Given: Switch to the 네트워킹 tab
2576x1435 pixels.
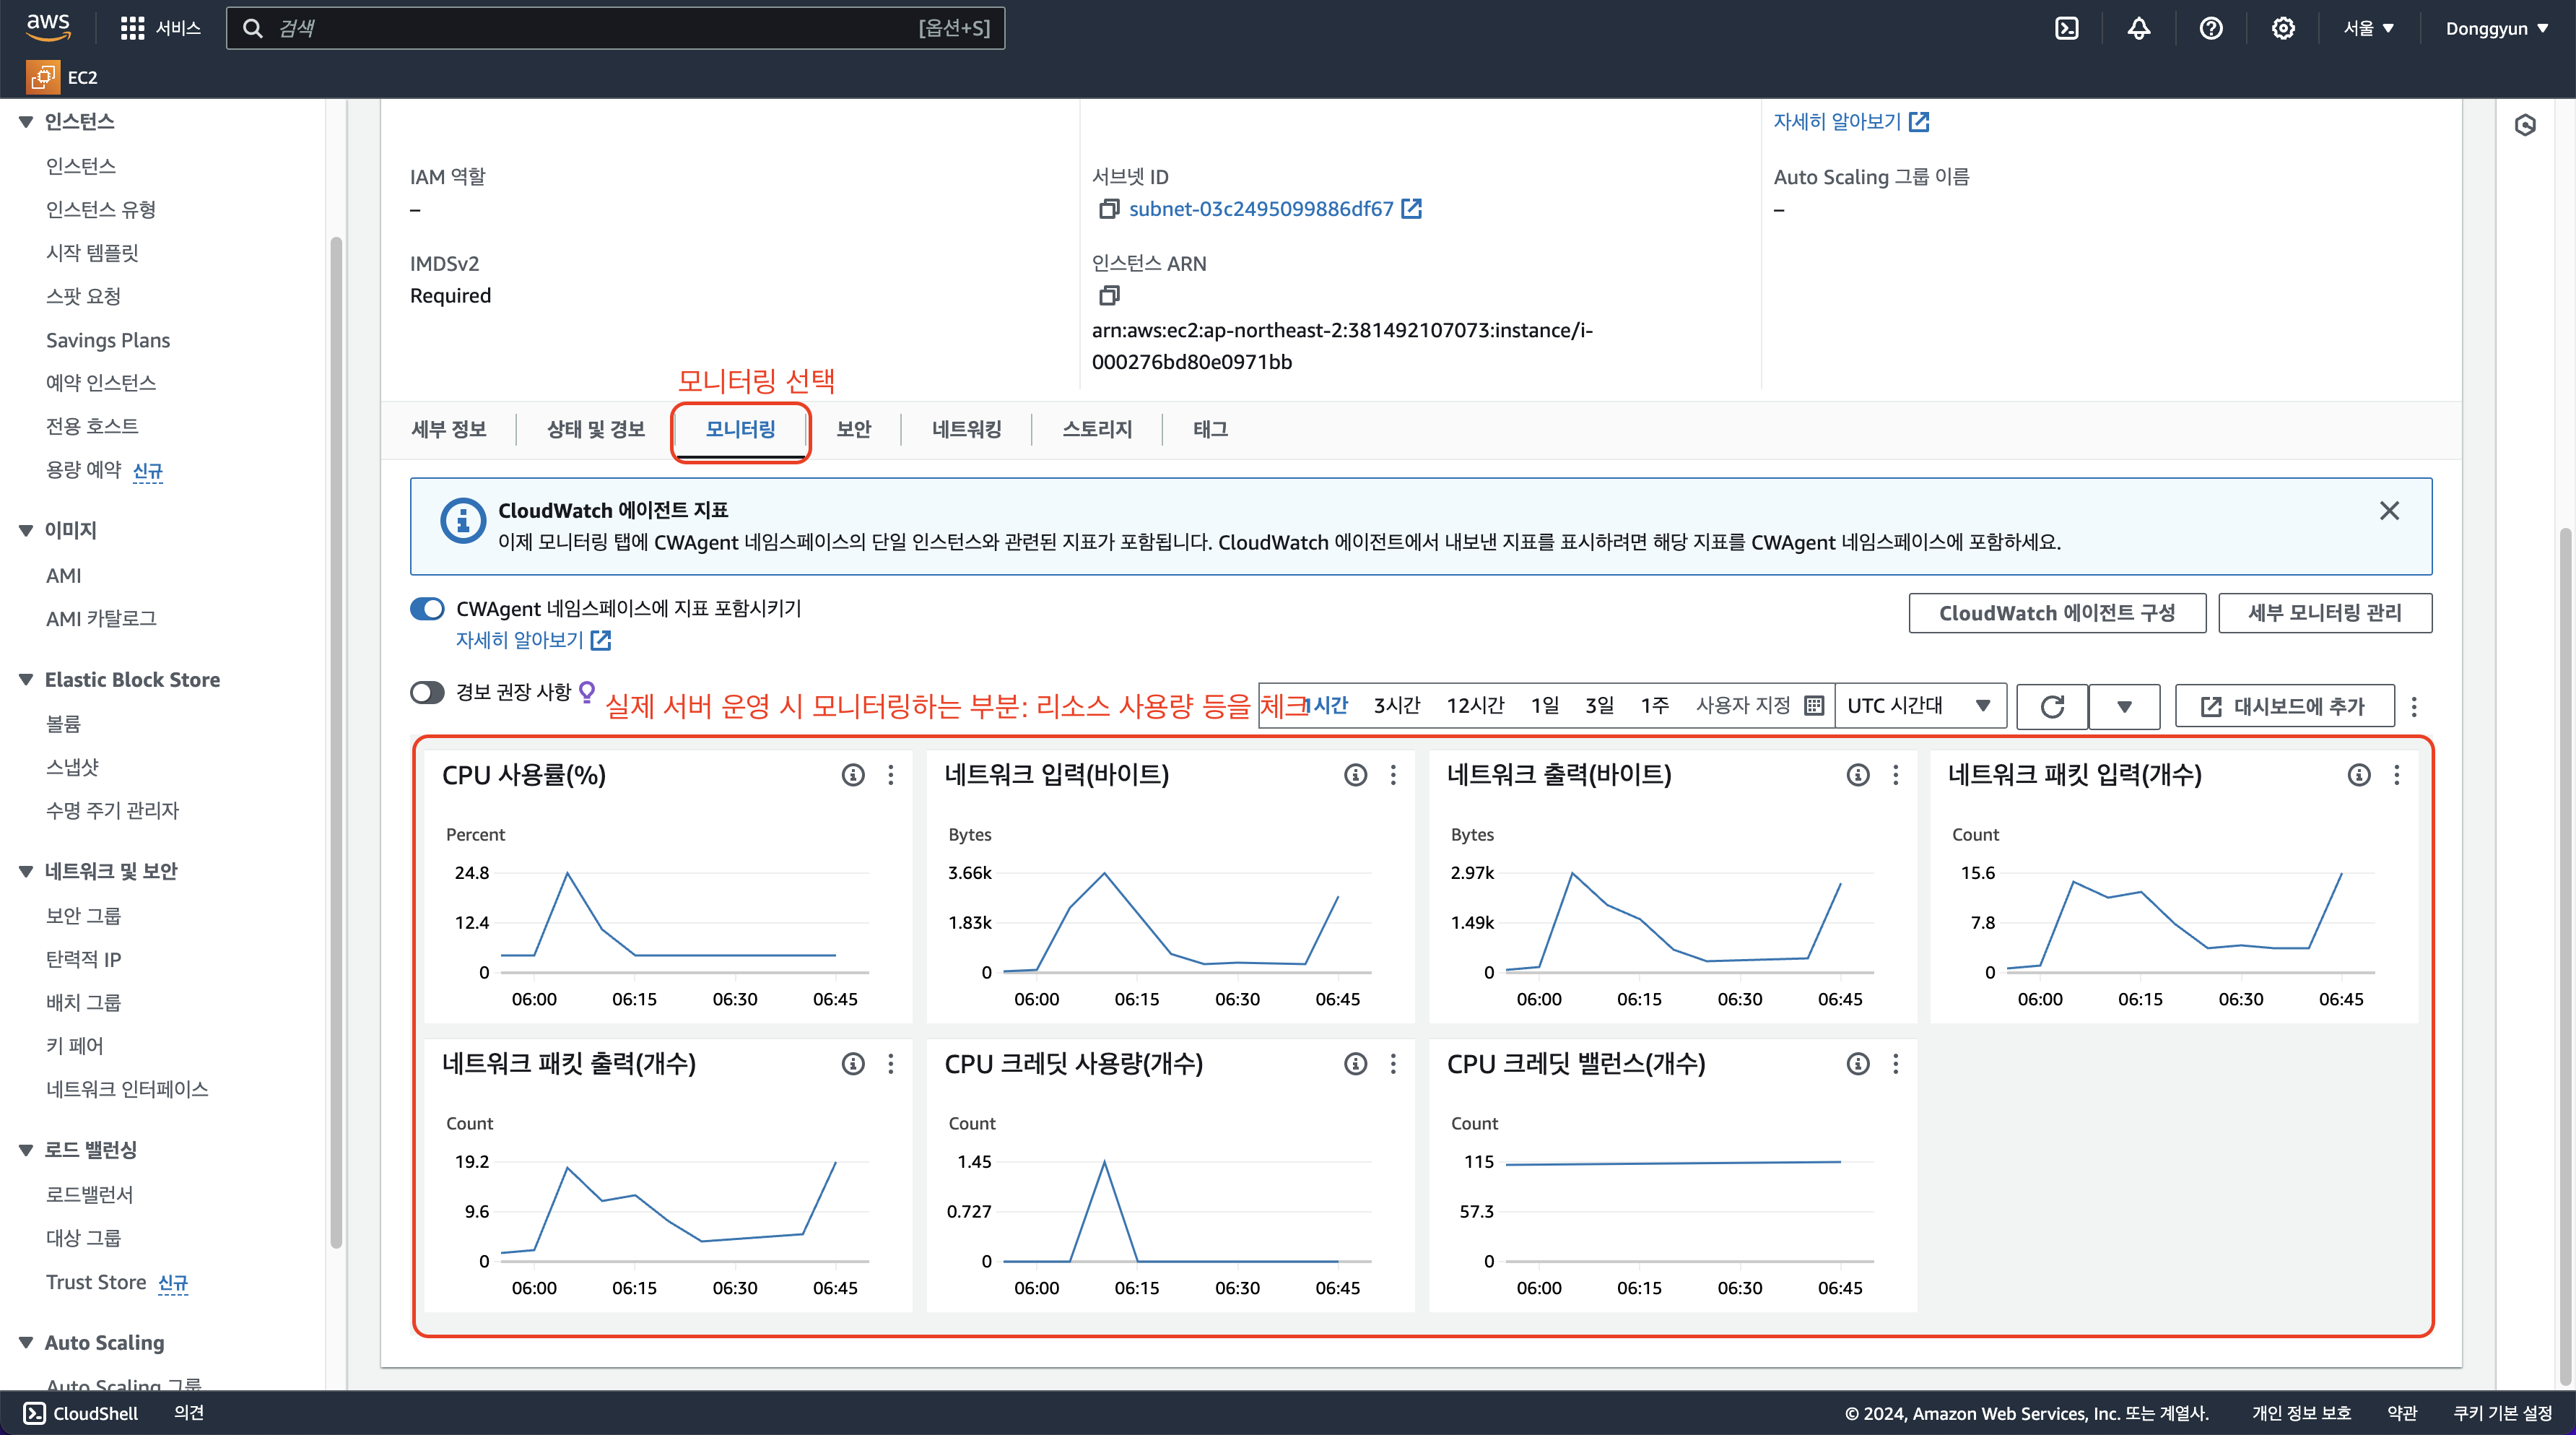Looking at the screenshot, I should (966, 429).
